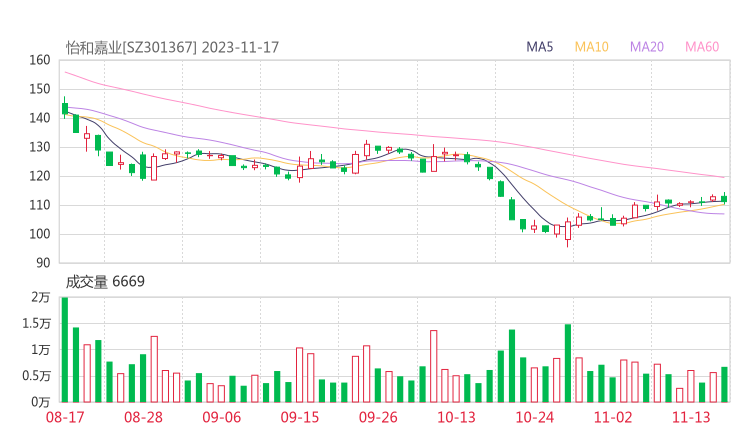Click the 160 price axis value
The image size is (740, 440).
pyautogui.click(x=40, y=60)
